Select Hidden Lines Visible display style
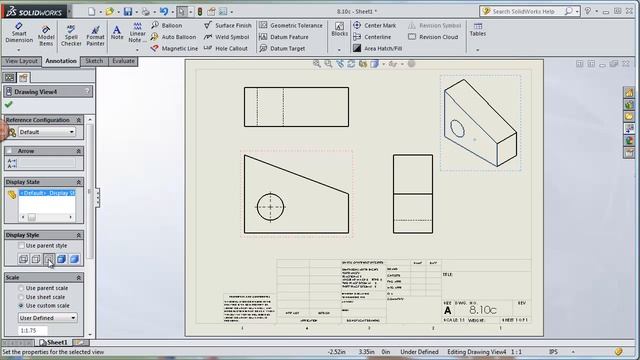The image size is (640, 360). [x=36, y=259]
